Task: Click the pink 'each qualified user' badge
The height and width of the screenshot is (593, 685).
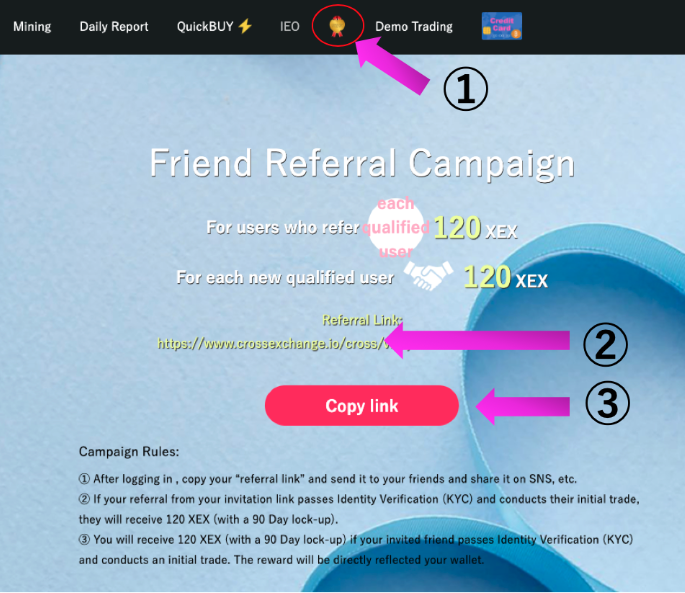Action: [x=396, y=227]
